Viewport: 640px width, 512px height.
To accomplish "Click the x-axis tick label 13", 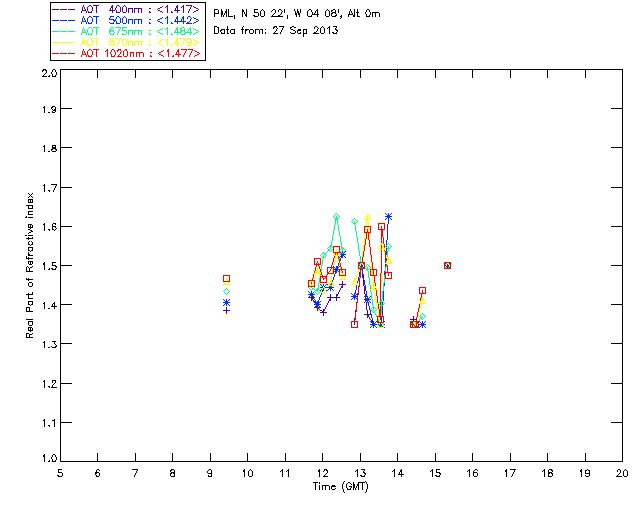I will pos(360,473).
